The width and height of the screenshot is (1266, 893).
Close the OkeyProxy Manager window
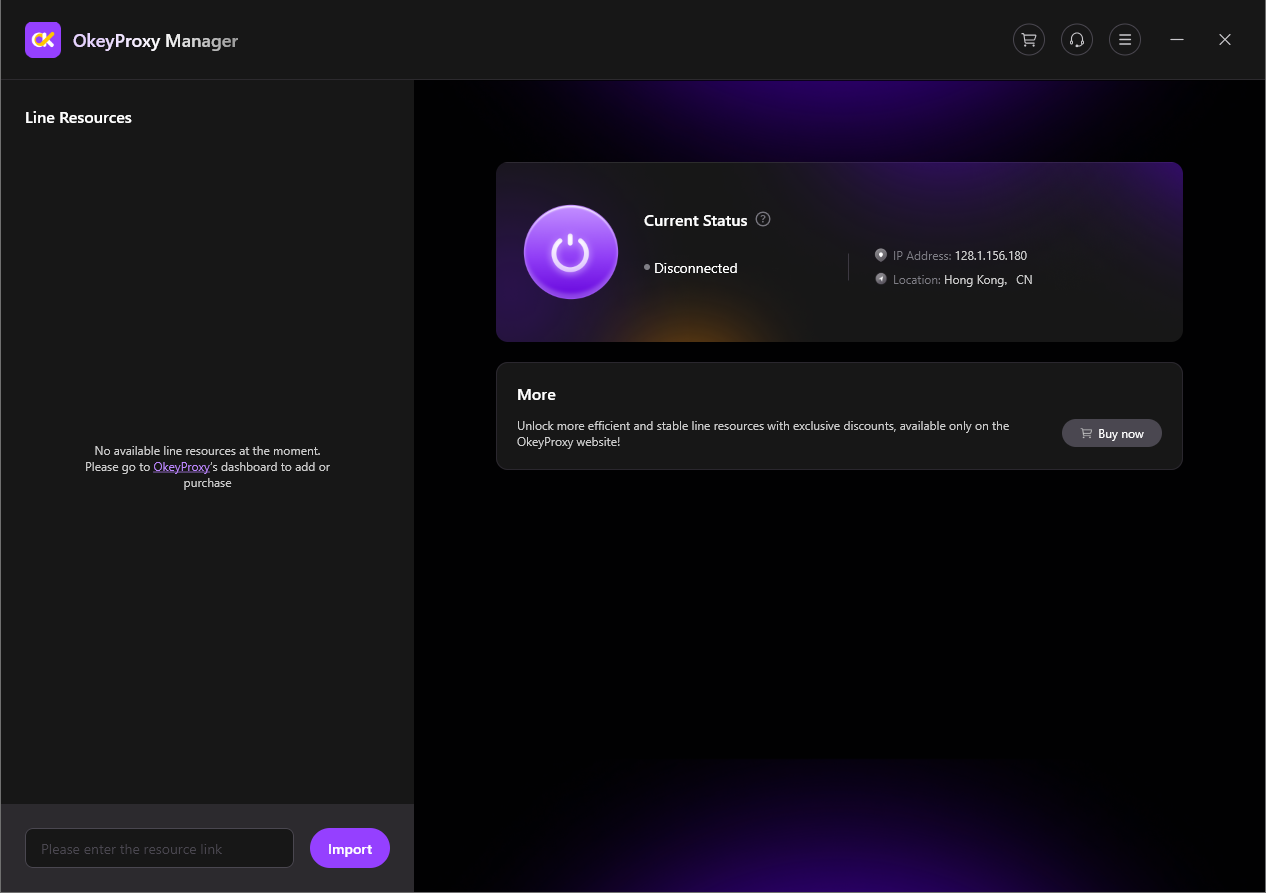[x=1224, y=40]
